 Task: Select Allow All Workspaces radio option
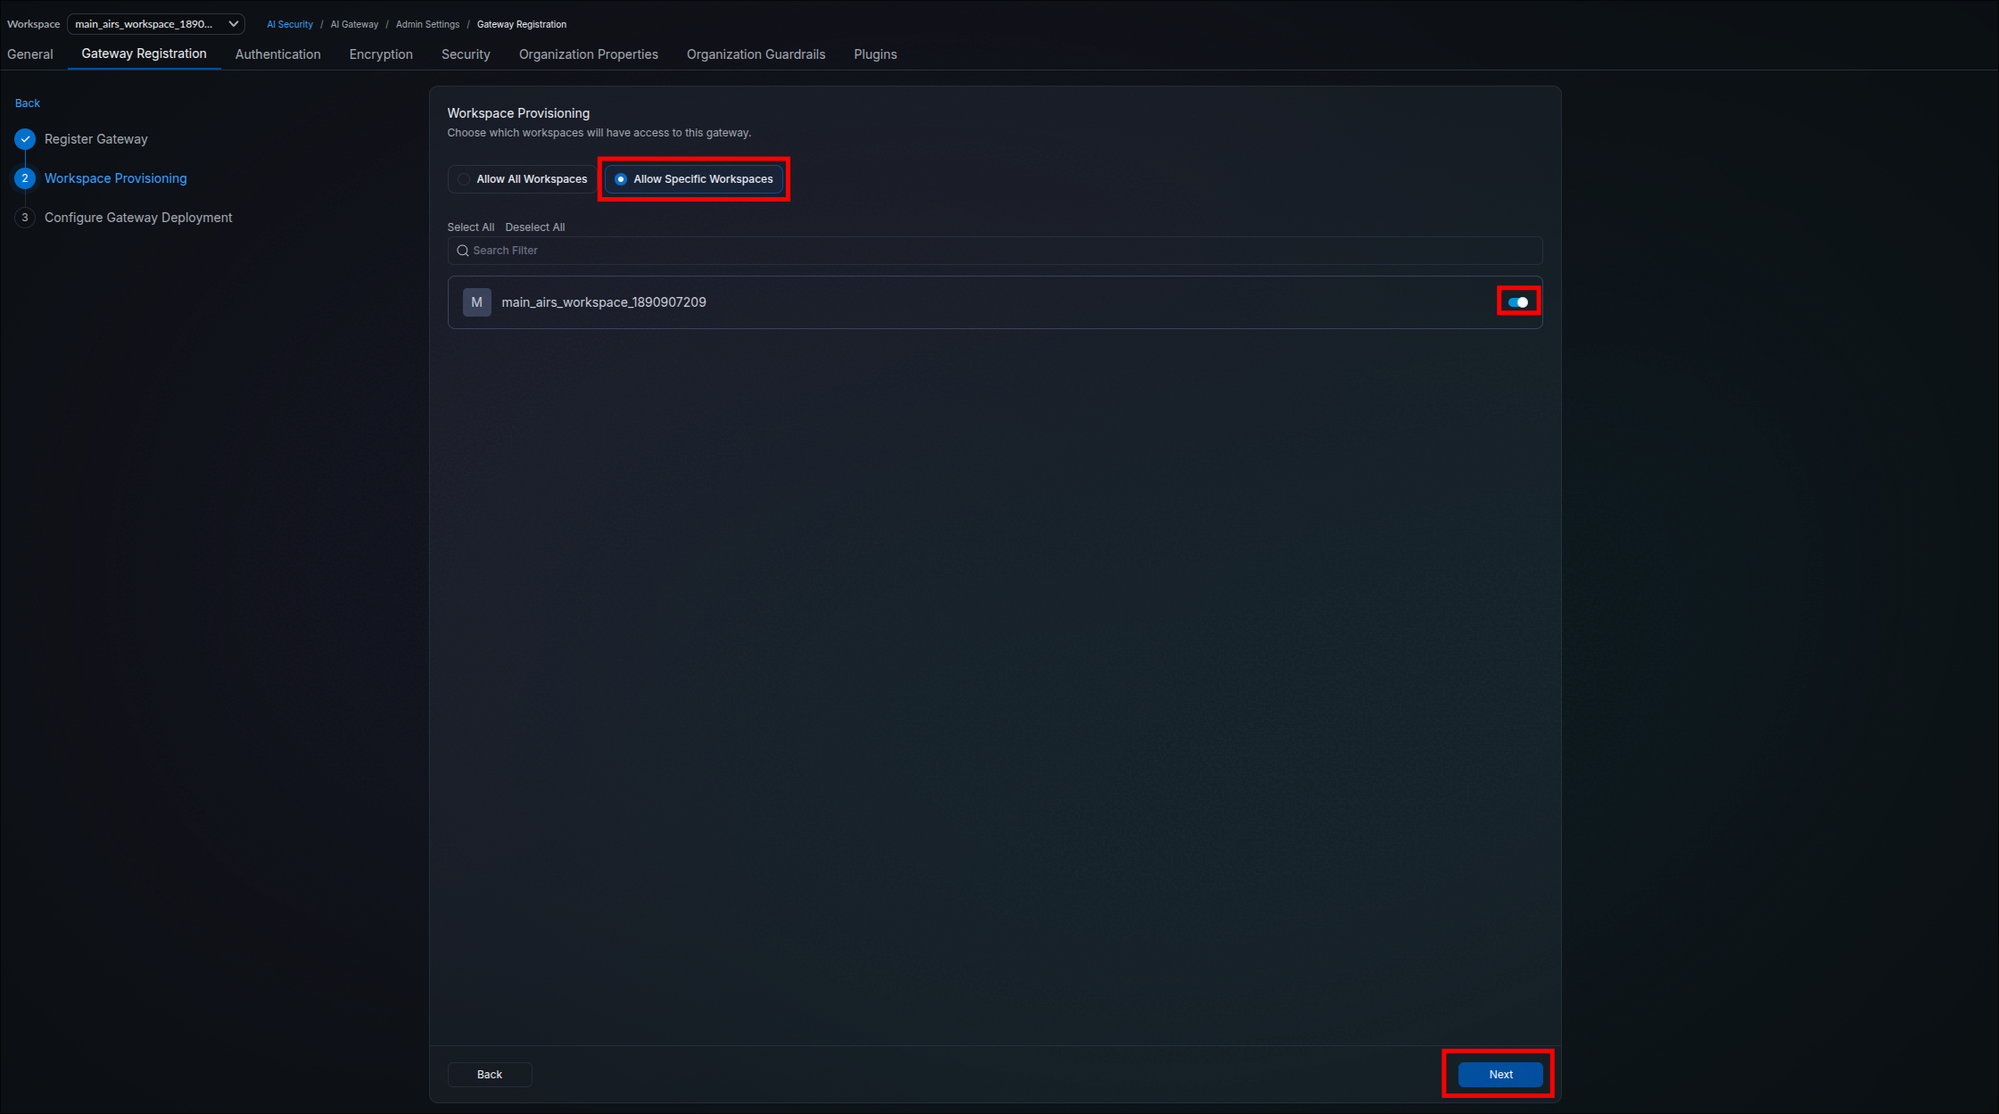(522, 179)
